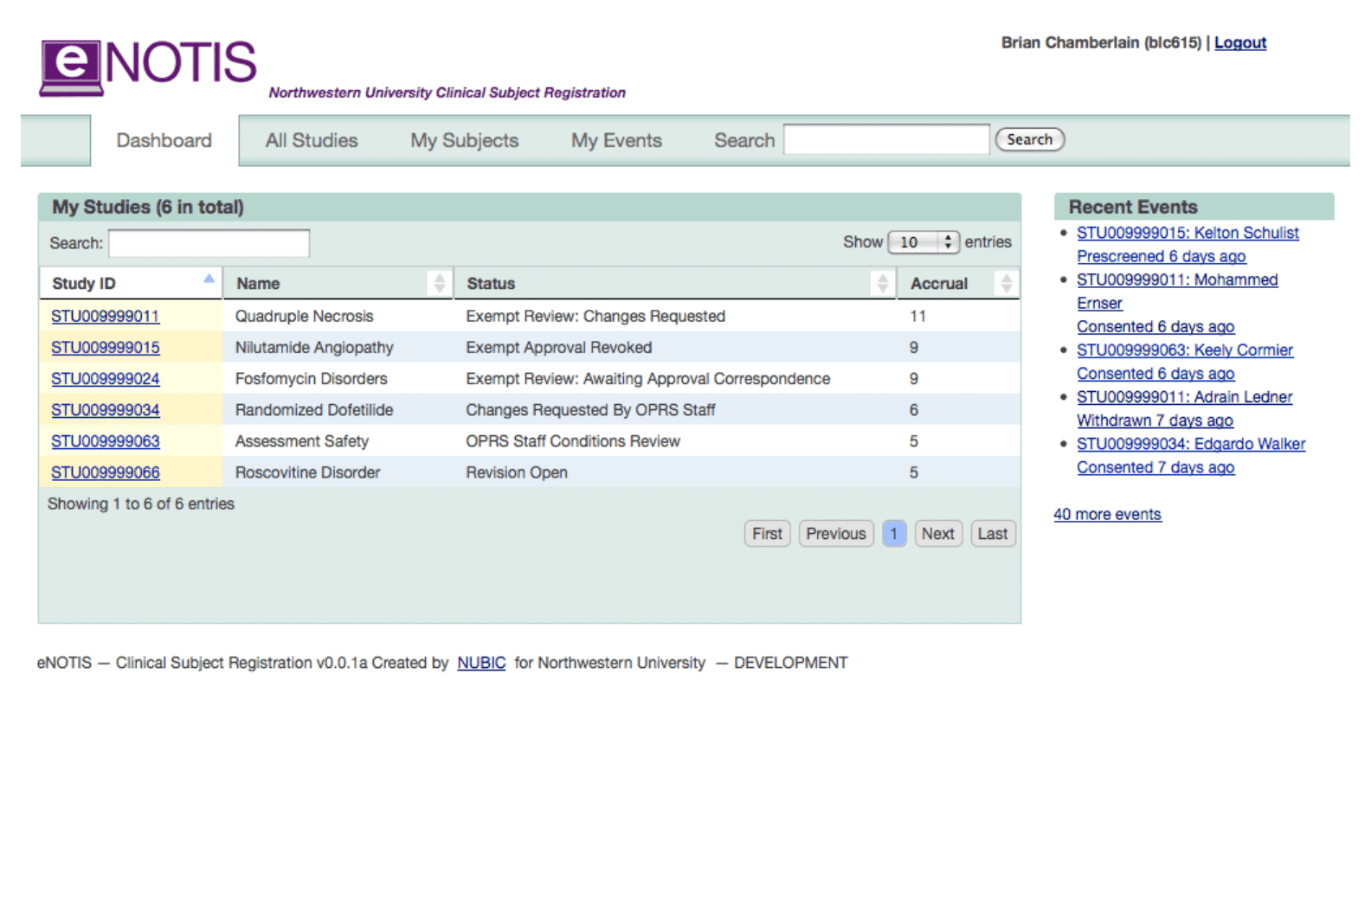The image size is (1364, 919).
Task: Open study STU009999024 Fosfomycin Disorders
Action: coord(103,378)
